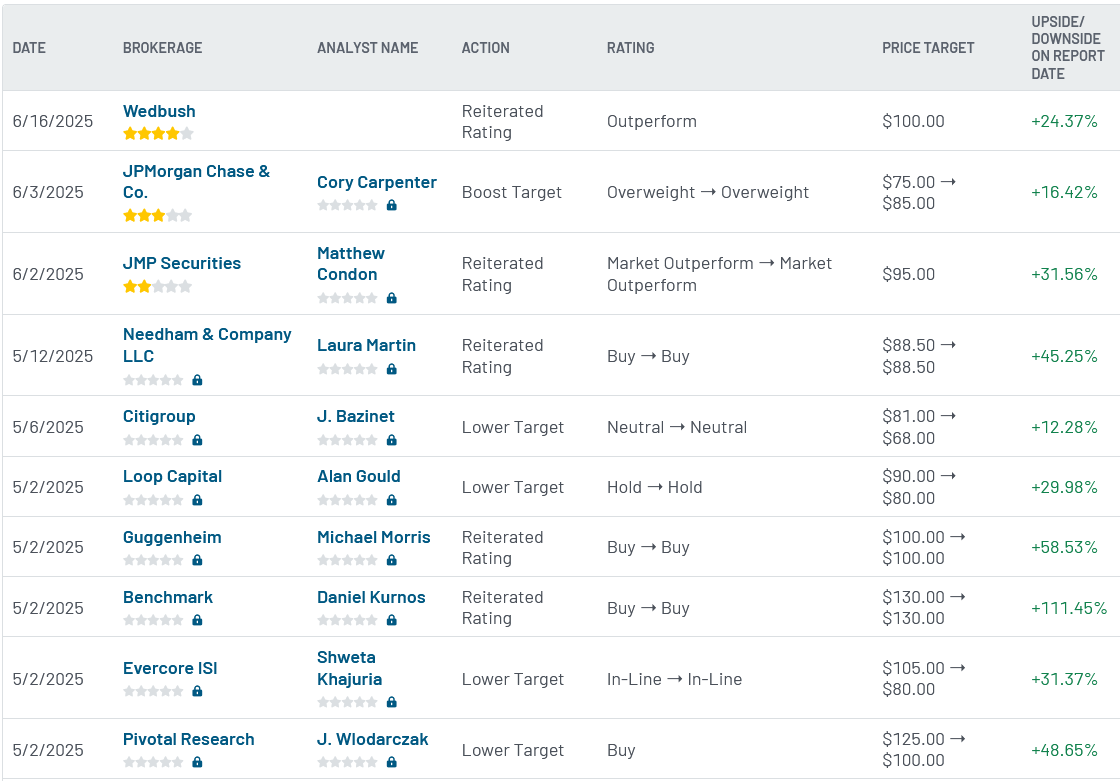
Task: Select the +111.45% upside value
Action: click(1069, 608)
